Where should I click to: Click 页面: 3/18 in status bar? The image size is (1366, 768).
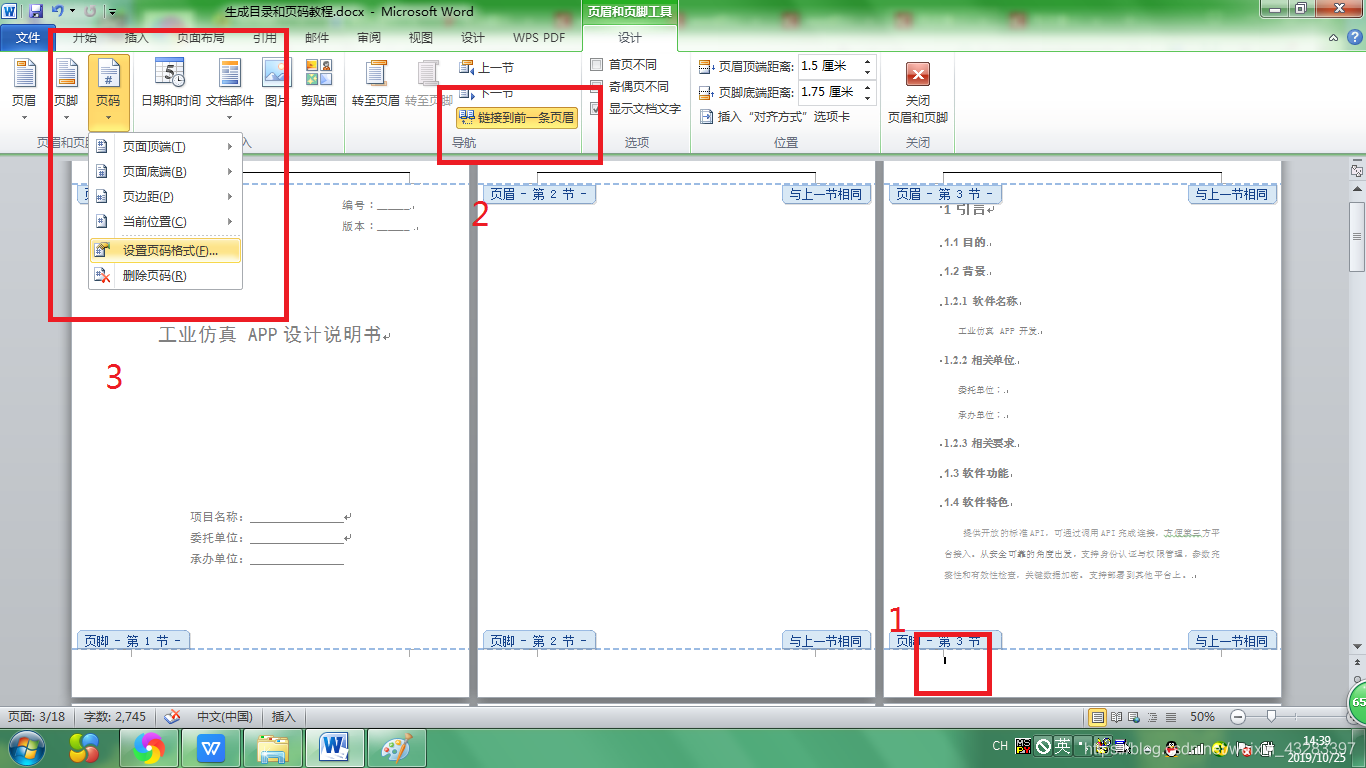click(37, 717)
